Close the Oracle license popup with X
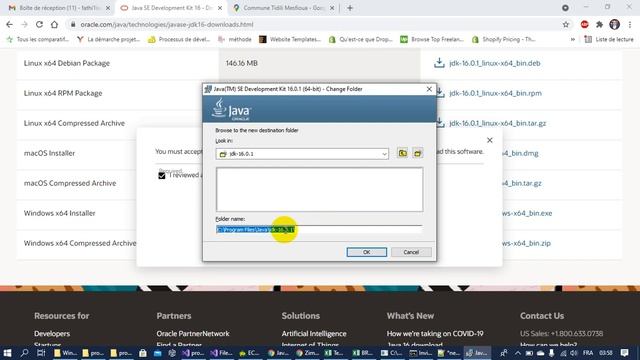This screenshot has height=360, width=640. (490, 140)
